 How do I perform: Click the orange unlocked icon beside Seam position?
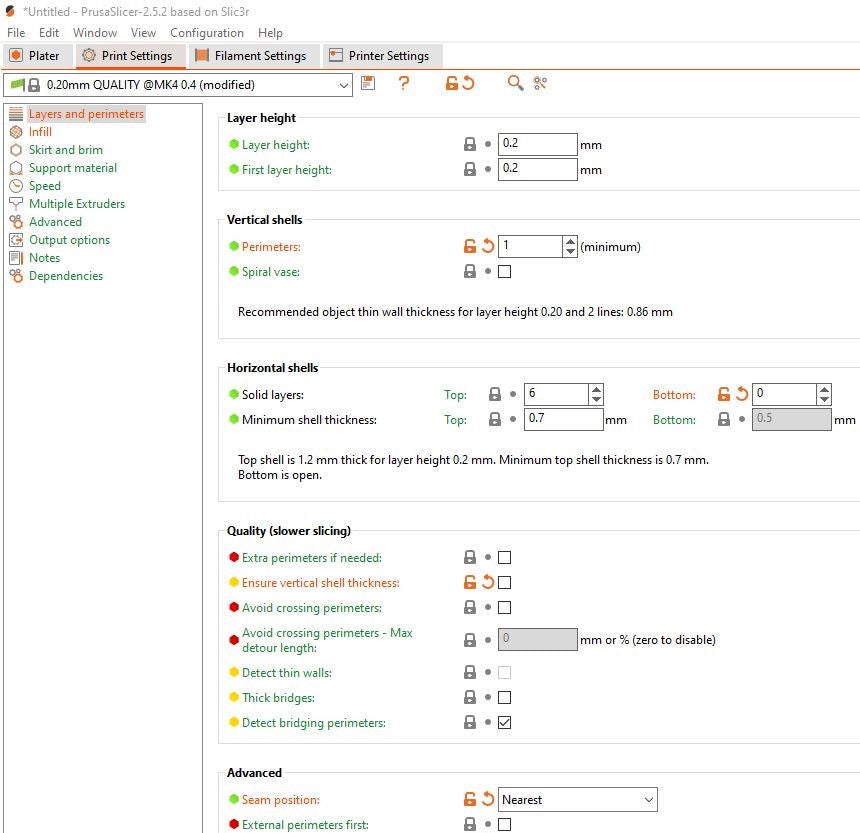pyautogui.click(x=470, y=800)
